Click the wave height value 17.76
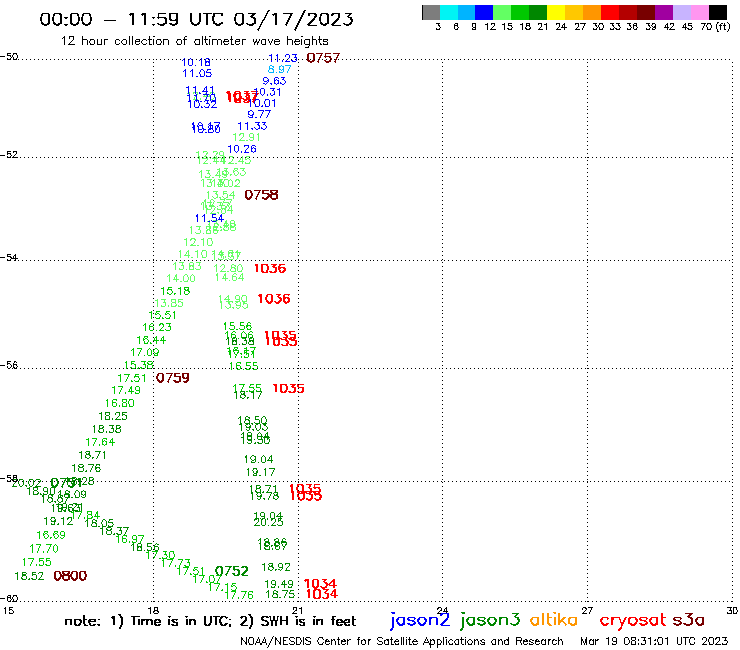Viewport: 740px width, 650px height. click(239, 595)
